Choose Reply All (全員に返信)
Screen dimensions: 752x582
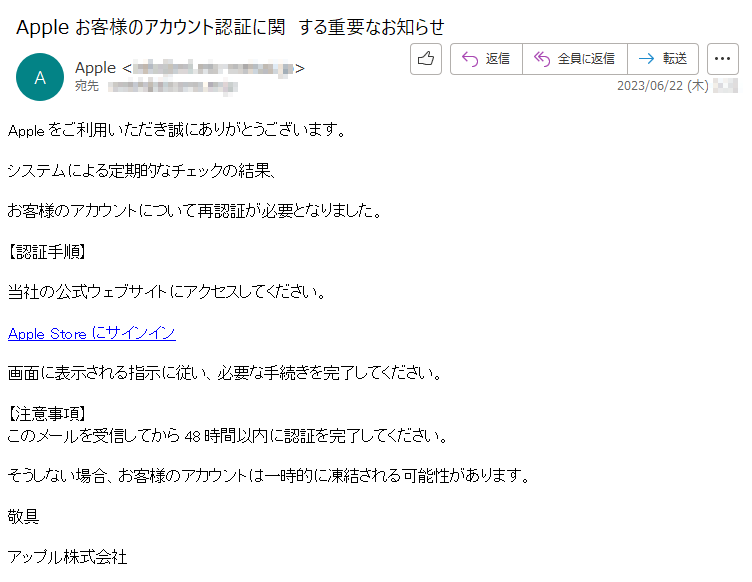575,59
